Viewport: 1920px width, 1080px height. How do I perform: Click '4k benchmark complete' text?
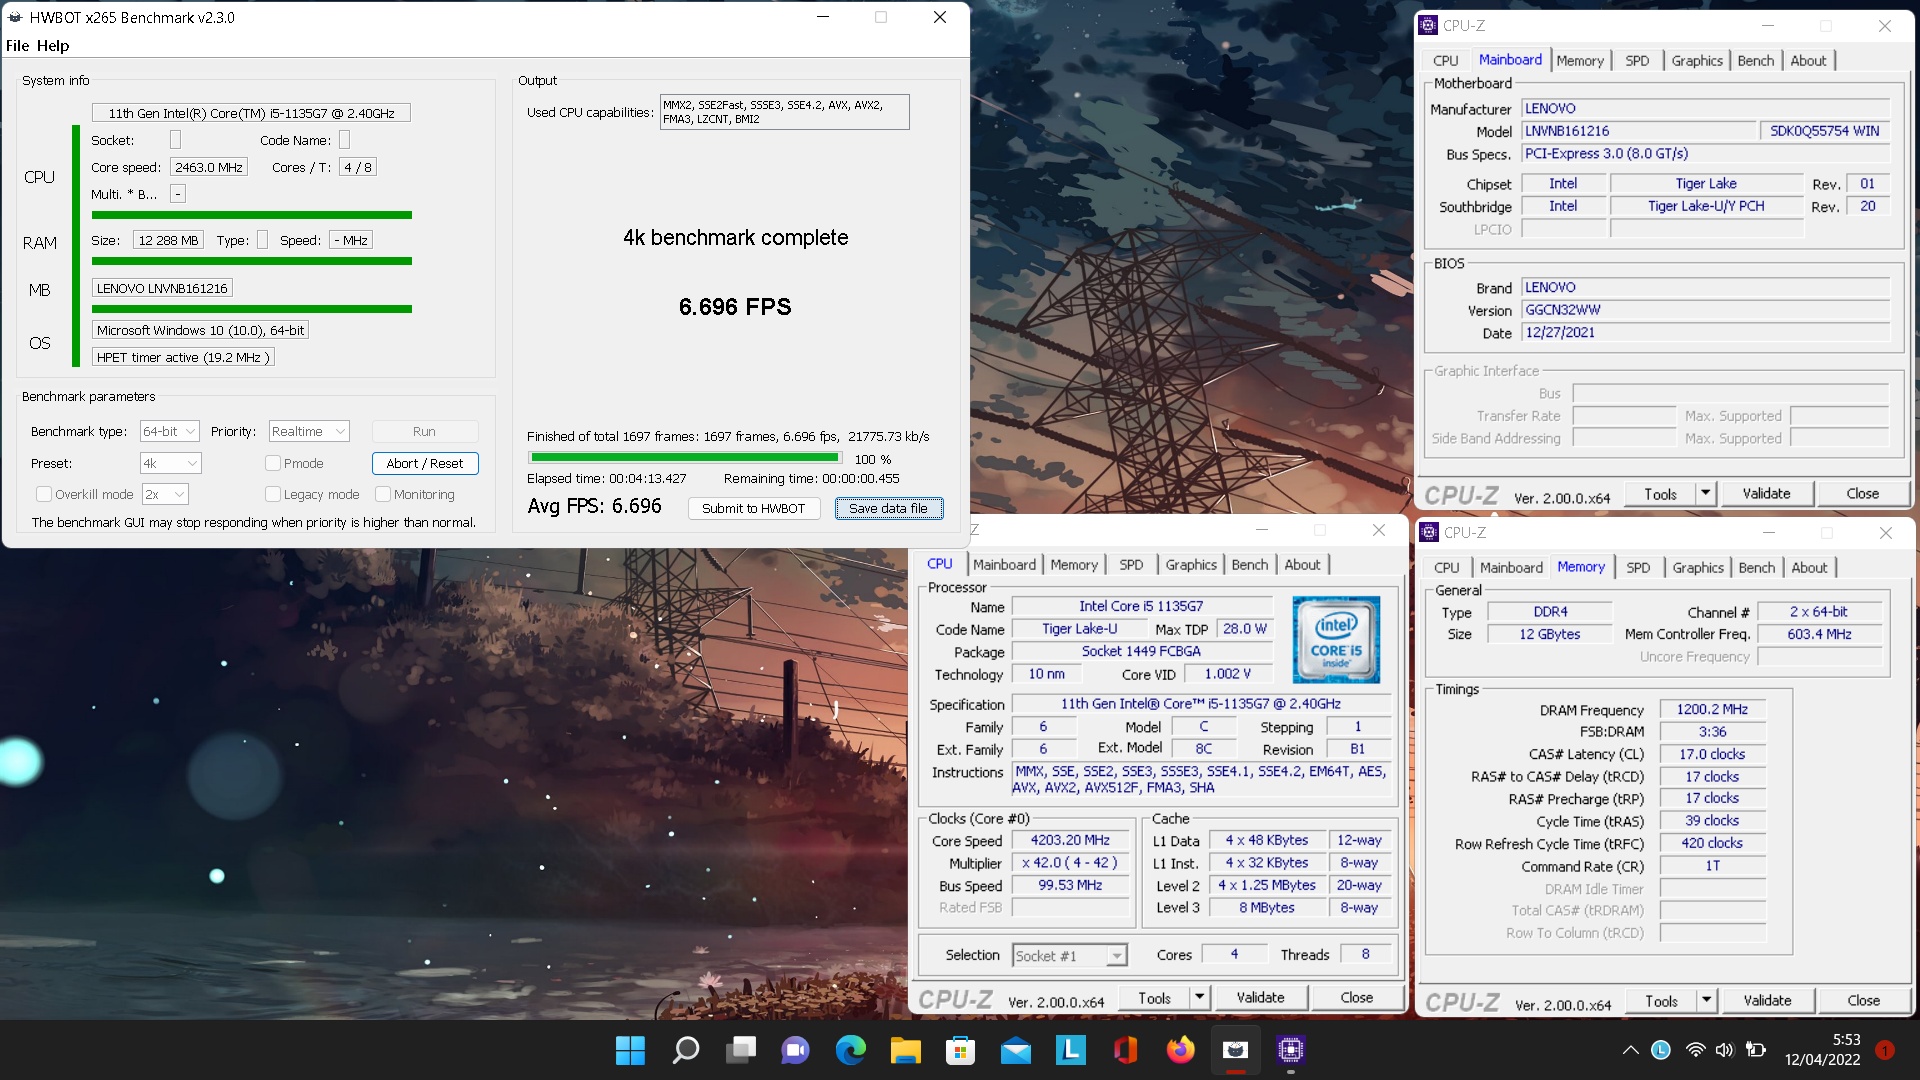(735, 237)
